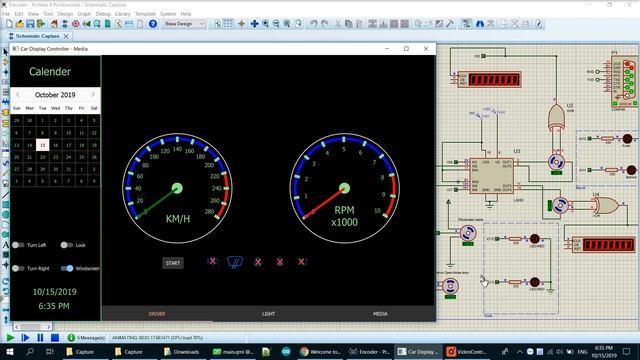Switch to the LIGHT tab
The height and width of the screenshot is (360, 640).
(268, 314)
